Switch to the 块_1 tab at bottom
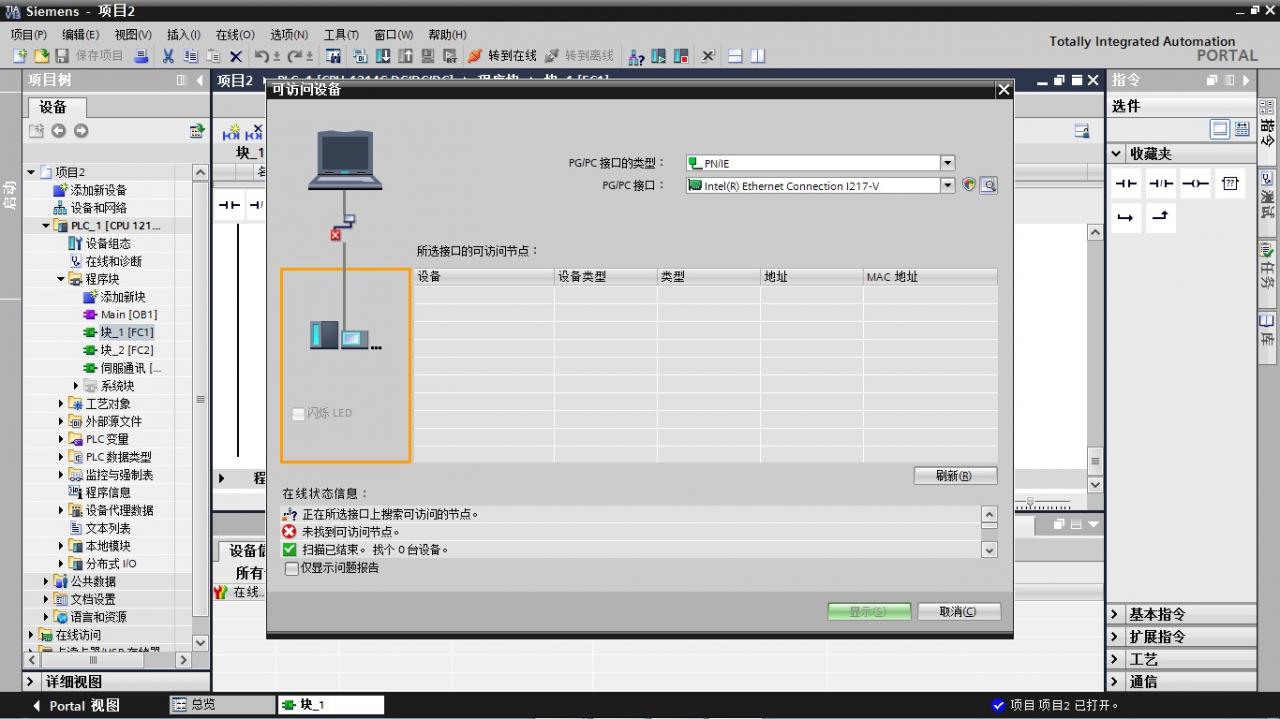The height and width of the screenshot is (719, 1280). click(330, 704)
